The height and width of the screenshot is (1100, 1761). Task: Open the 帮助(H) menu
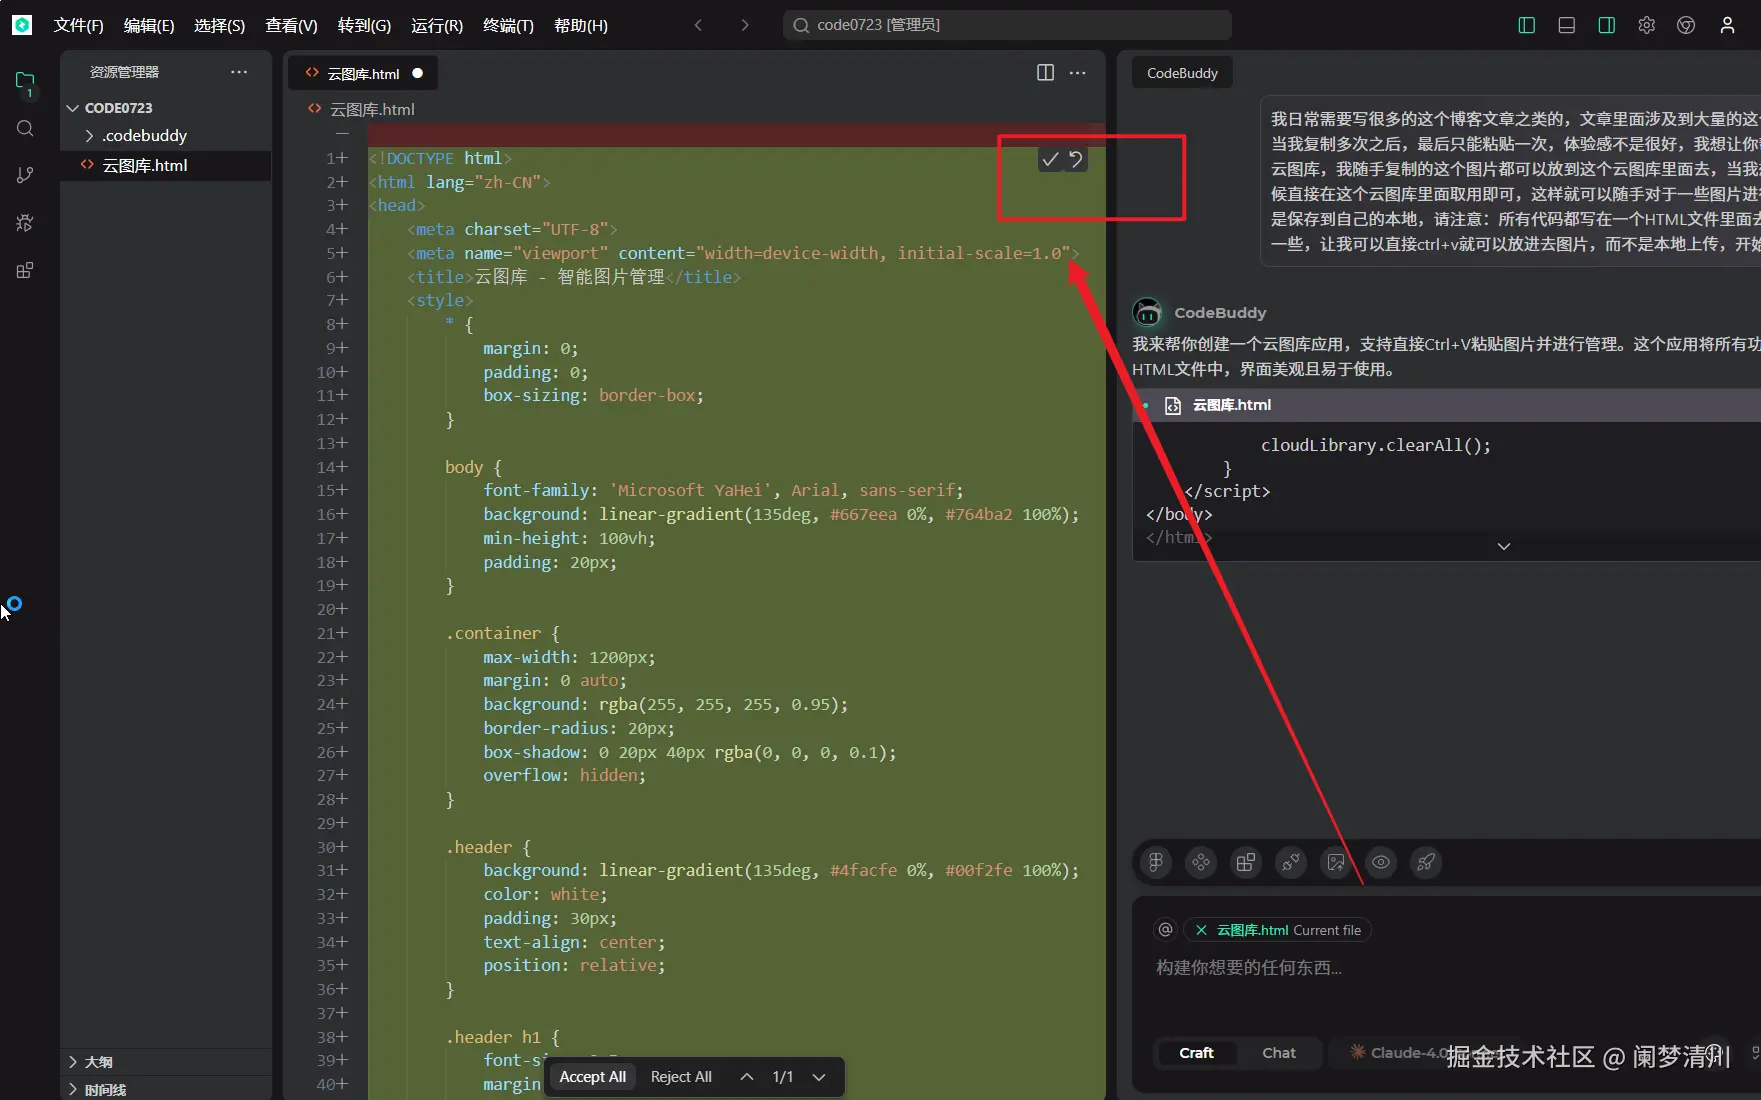click(581, 25)
